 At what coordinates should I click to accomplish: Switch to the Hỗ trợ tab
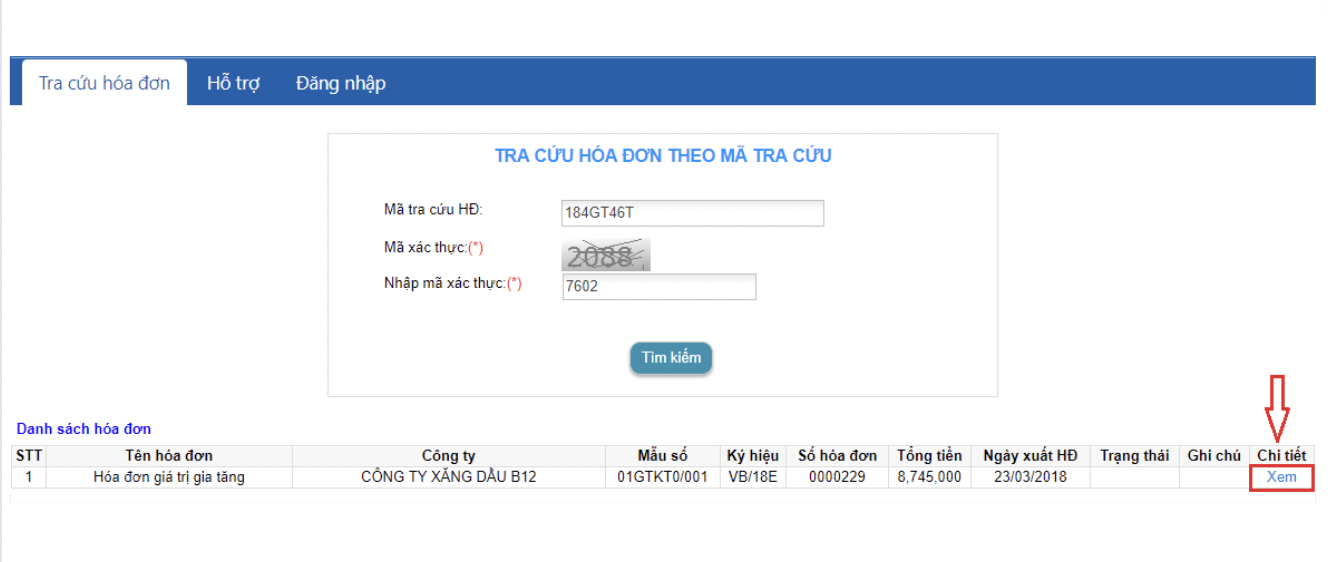coord(233,83)
